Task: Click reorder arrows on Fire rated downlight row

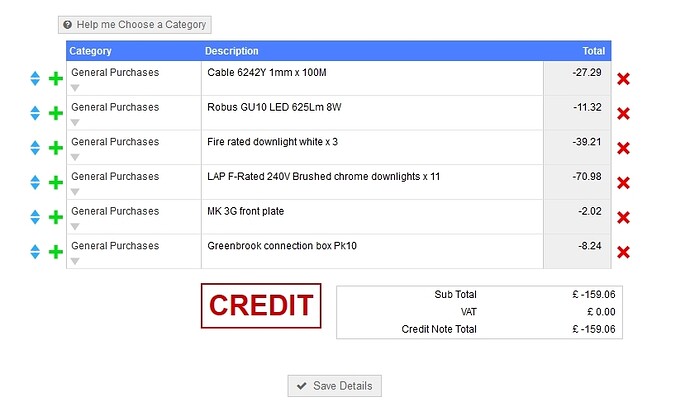Action: [35, 148]
